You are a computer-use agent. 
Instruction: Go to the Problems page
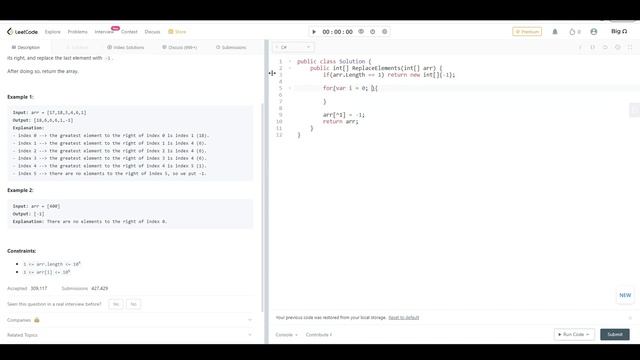coord(78,31)
